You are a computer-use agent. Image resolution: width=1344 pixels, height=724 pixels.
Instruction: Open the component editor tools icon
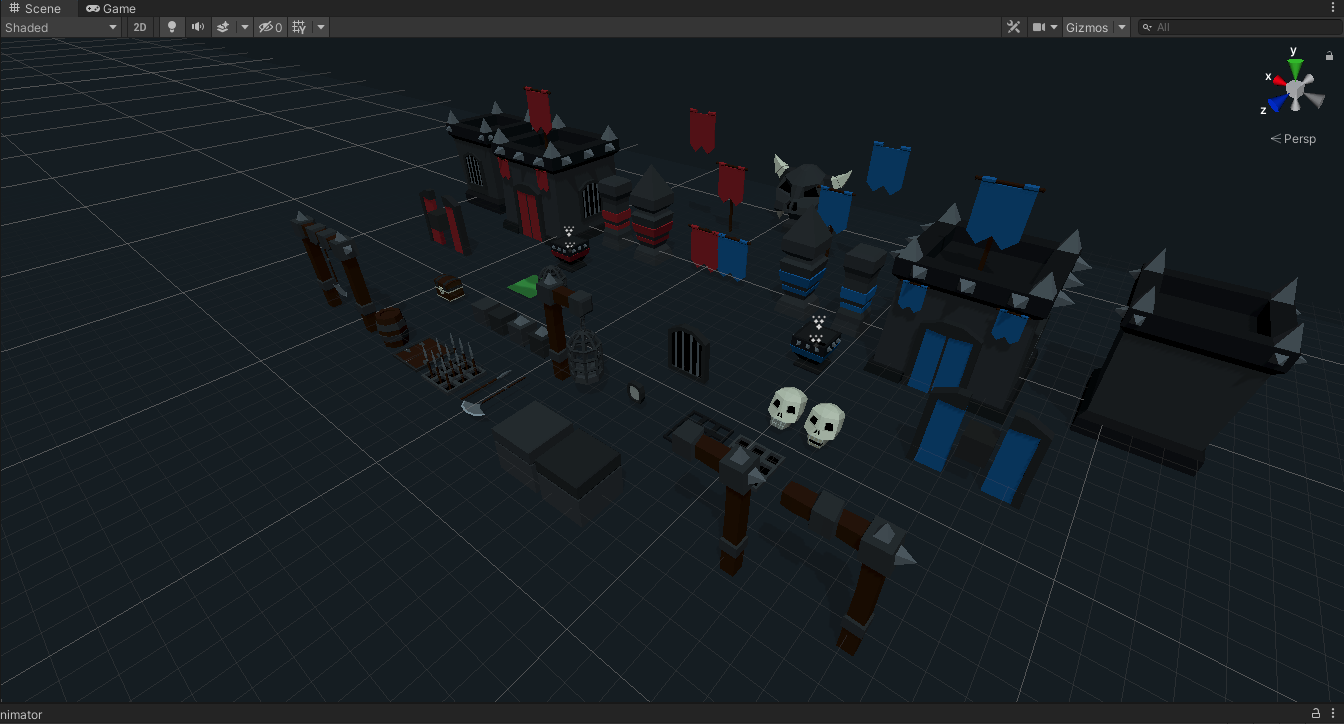[x=1014, y=27]
